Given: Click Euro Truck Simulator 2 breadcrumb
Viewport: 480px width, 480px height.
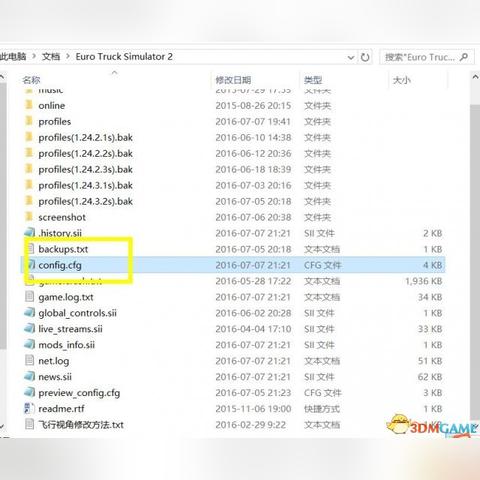Looking at the screenshot, I should [x=124, y=56].
